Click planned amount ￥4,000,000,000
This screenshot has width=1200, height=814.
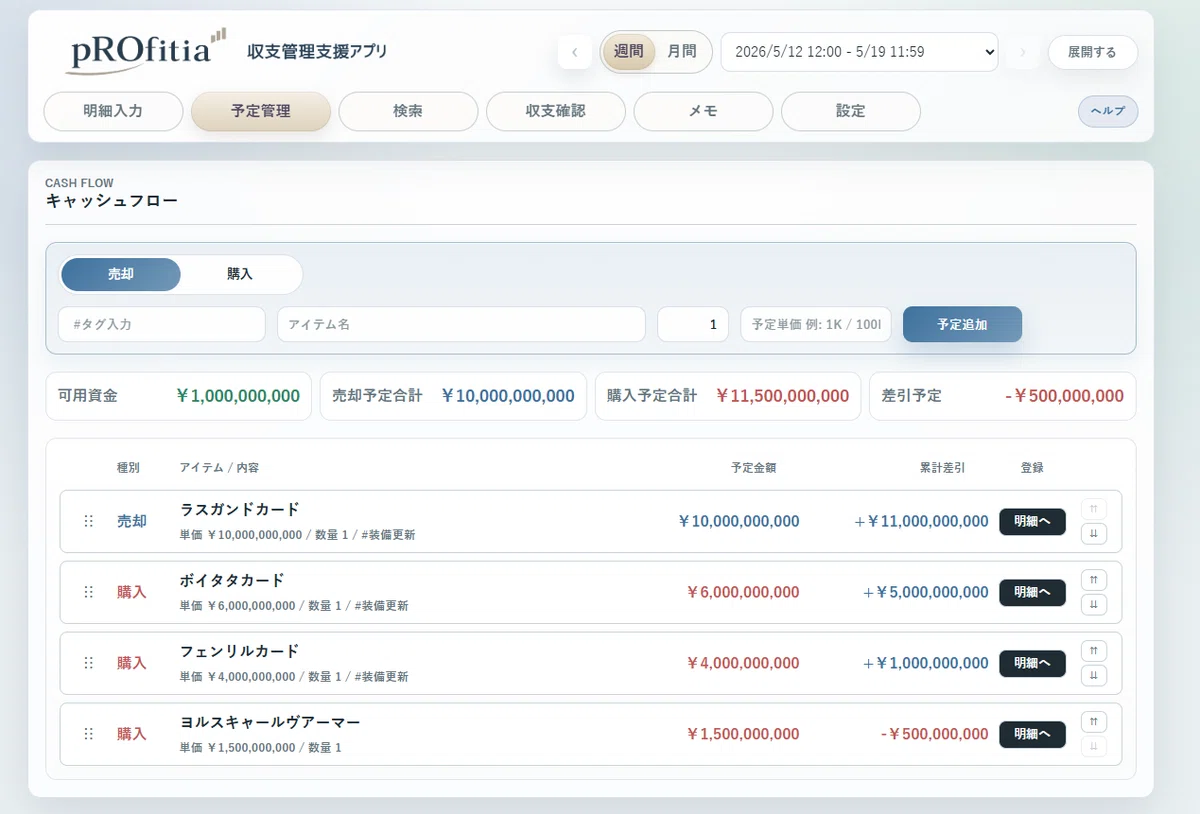pyautogui.click(x=743, y=663)
